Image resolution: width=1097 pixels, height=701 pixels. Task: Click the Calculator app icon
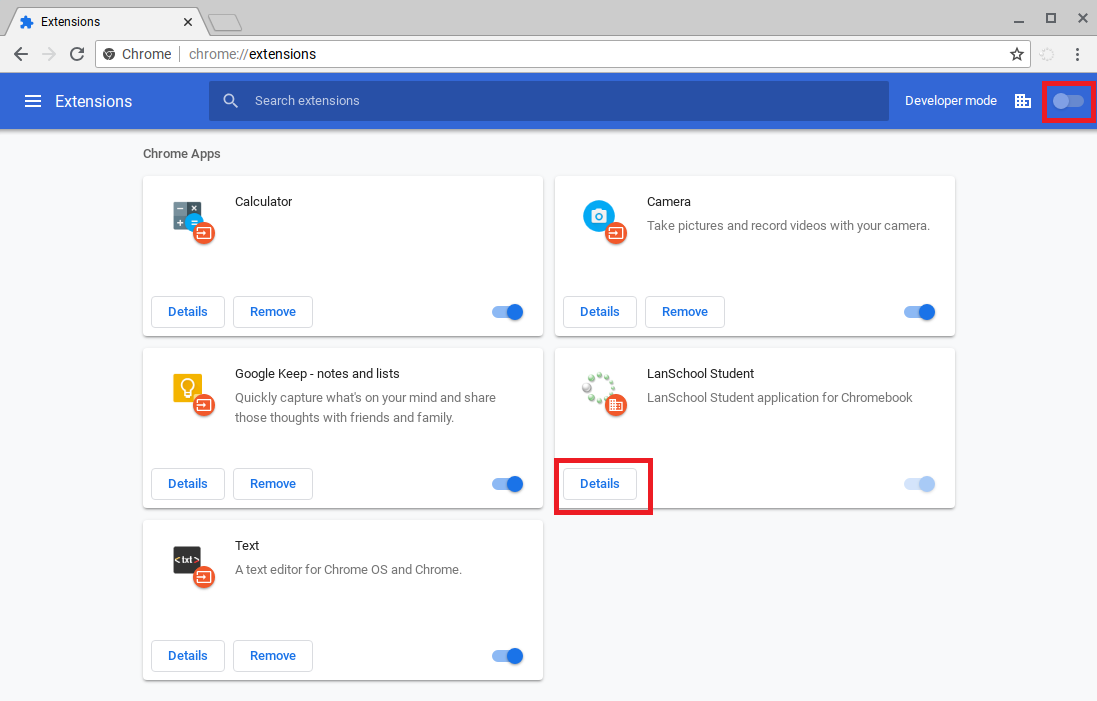click(193, 222)
